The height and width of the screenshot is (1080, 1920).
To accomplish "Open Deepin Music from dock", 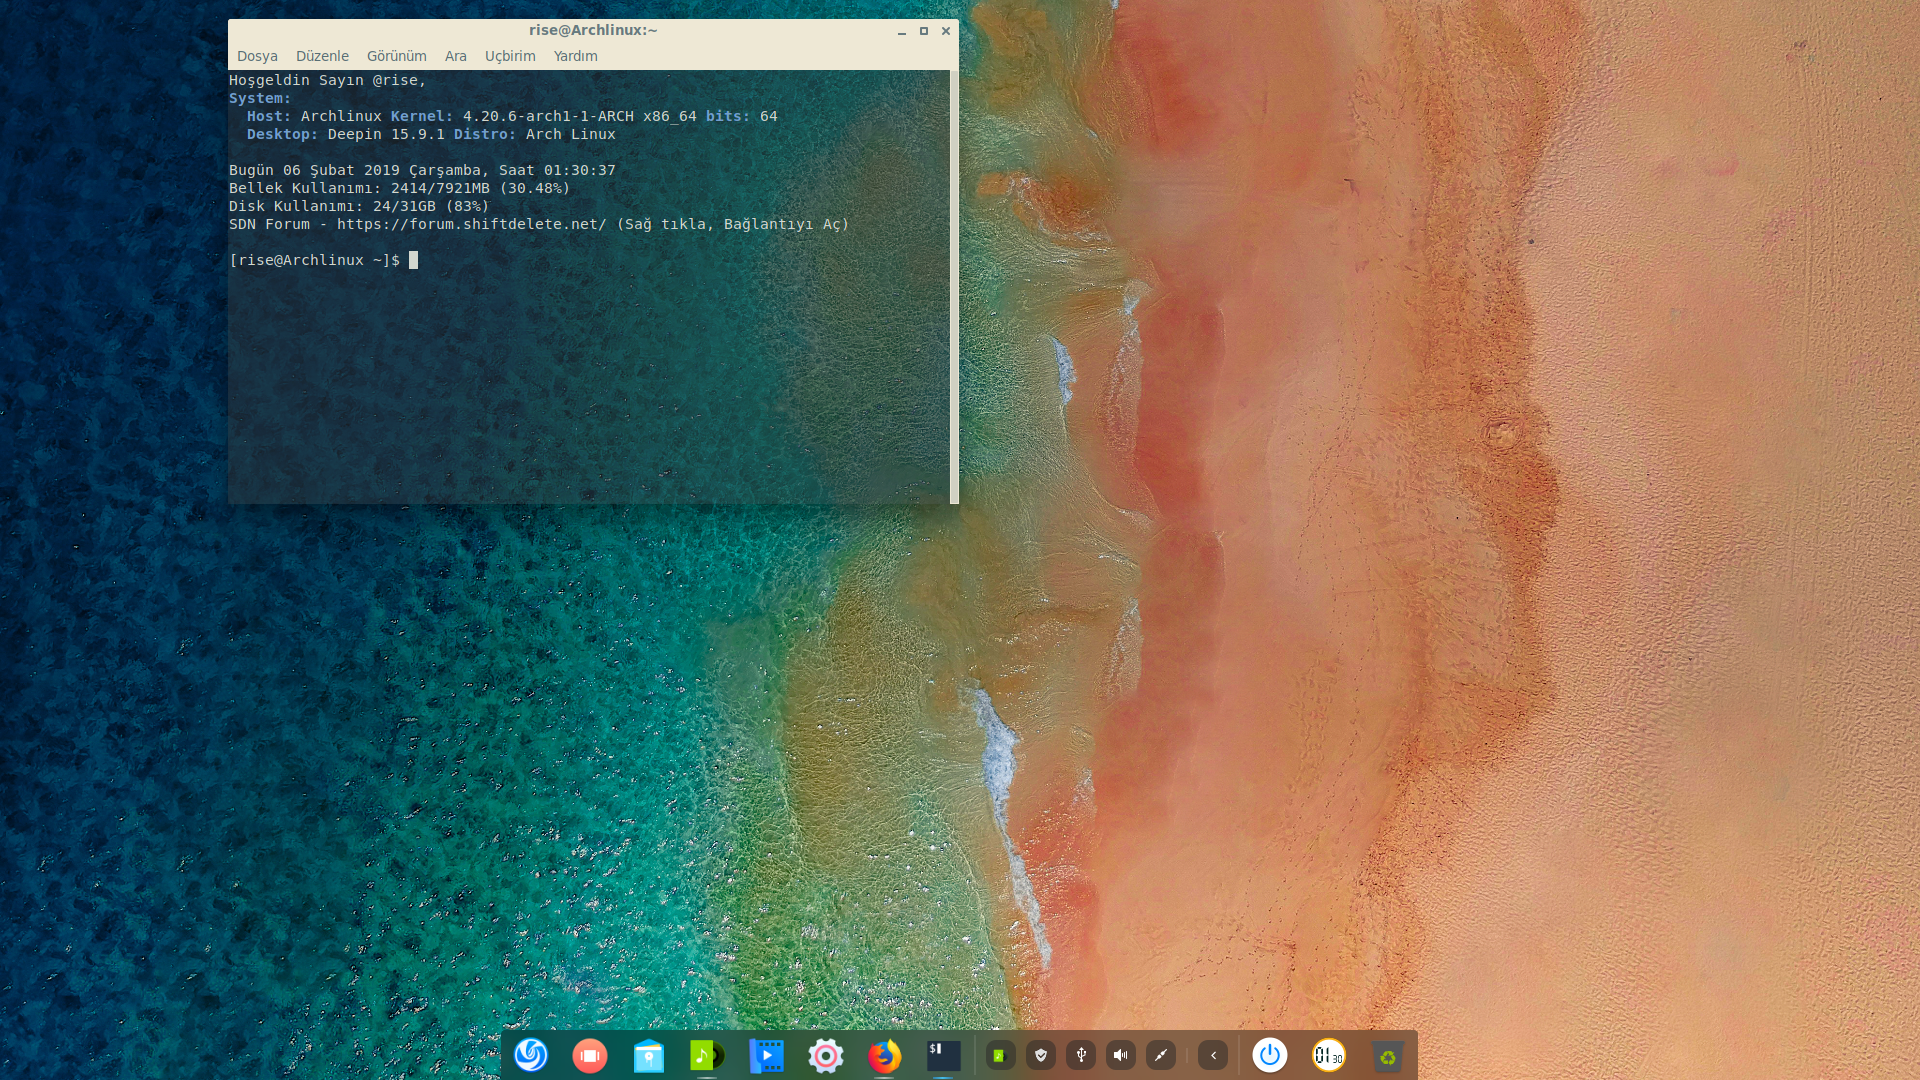I will point(707,1055).
